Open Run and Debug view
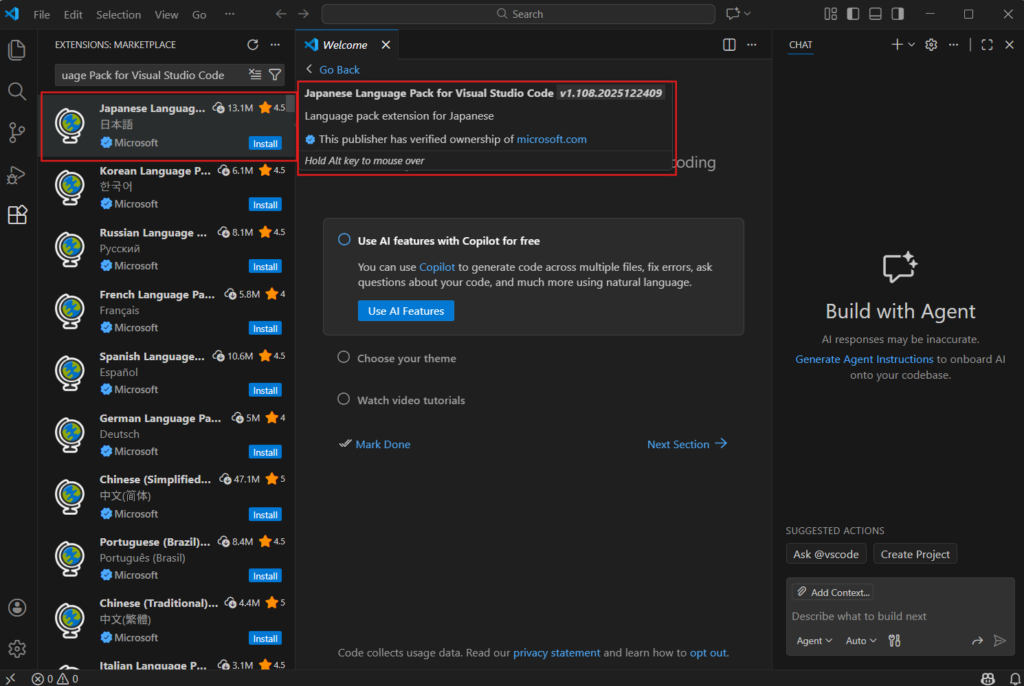 [x=17, y=174]
